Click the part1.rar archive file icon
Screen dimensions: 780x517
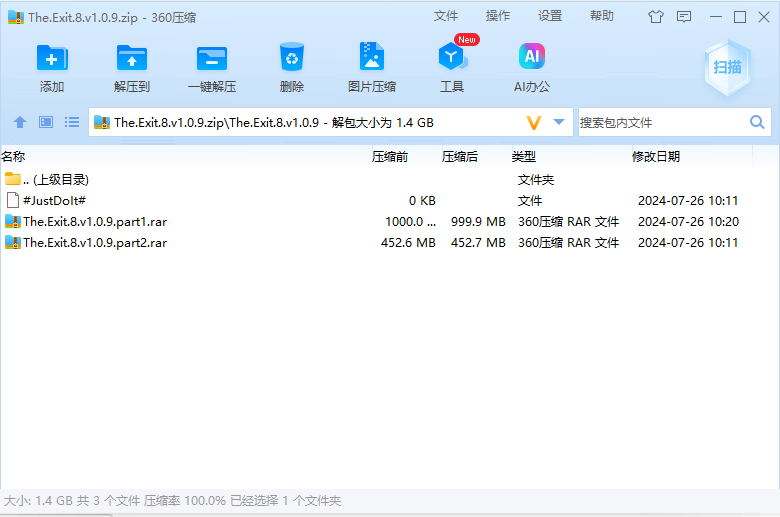tap(13, 221)
